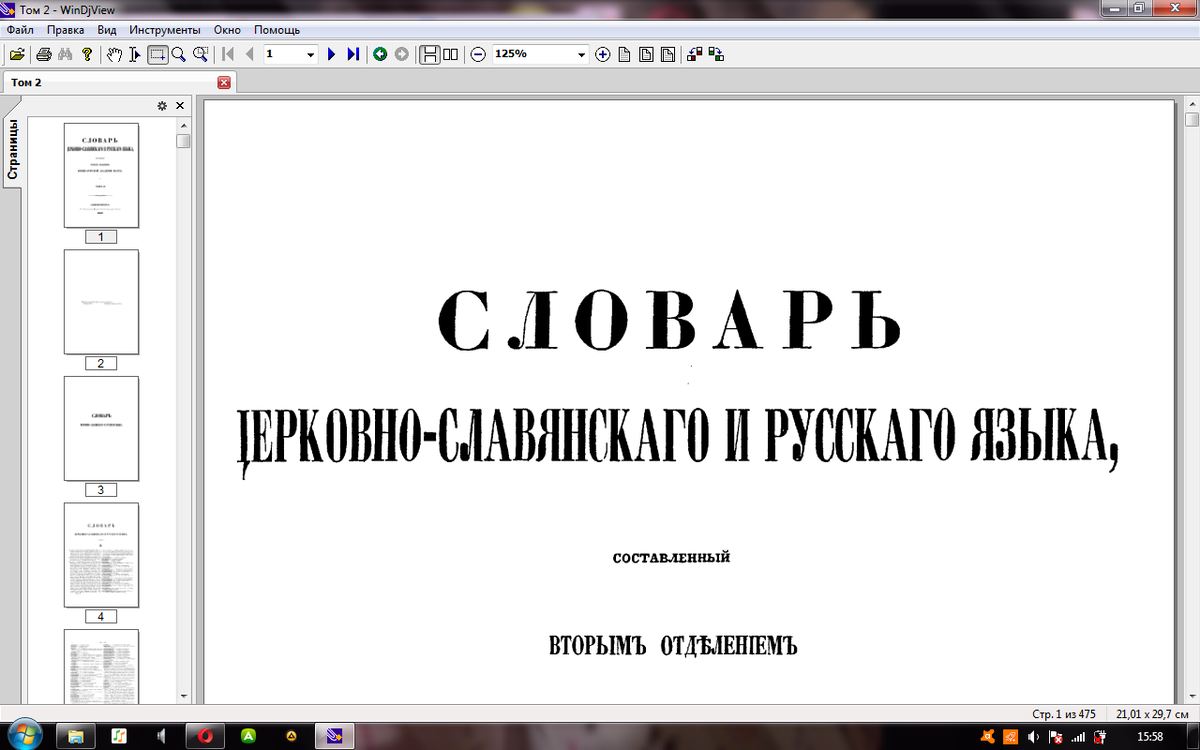1200x750 pixels.
Task: Open a DjVu file with the folder icon
Action: (x=17, y=54)
